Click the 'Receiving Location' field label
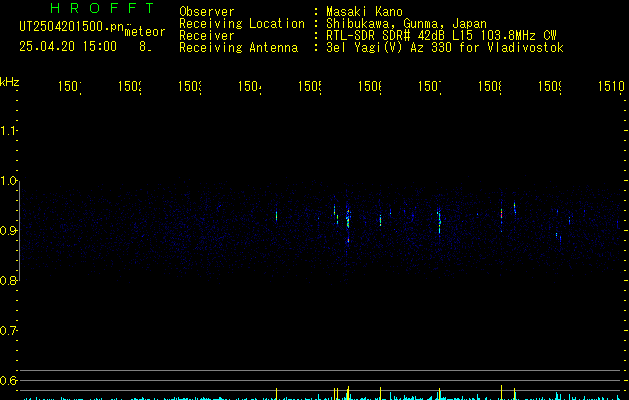 (x=242, y=24)
